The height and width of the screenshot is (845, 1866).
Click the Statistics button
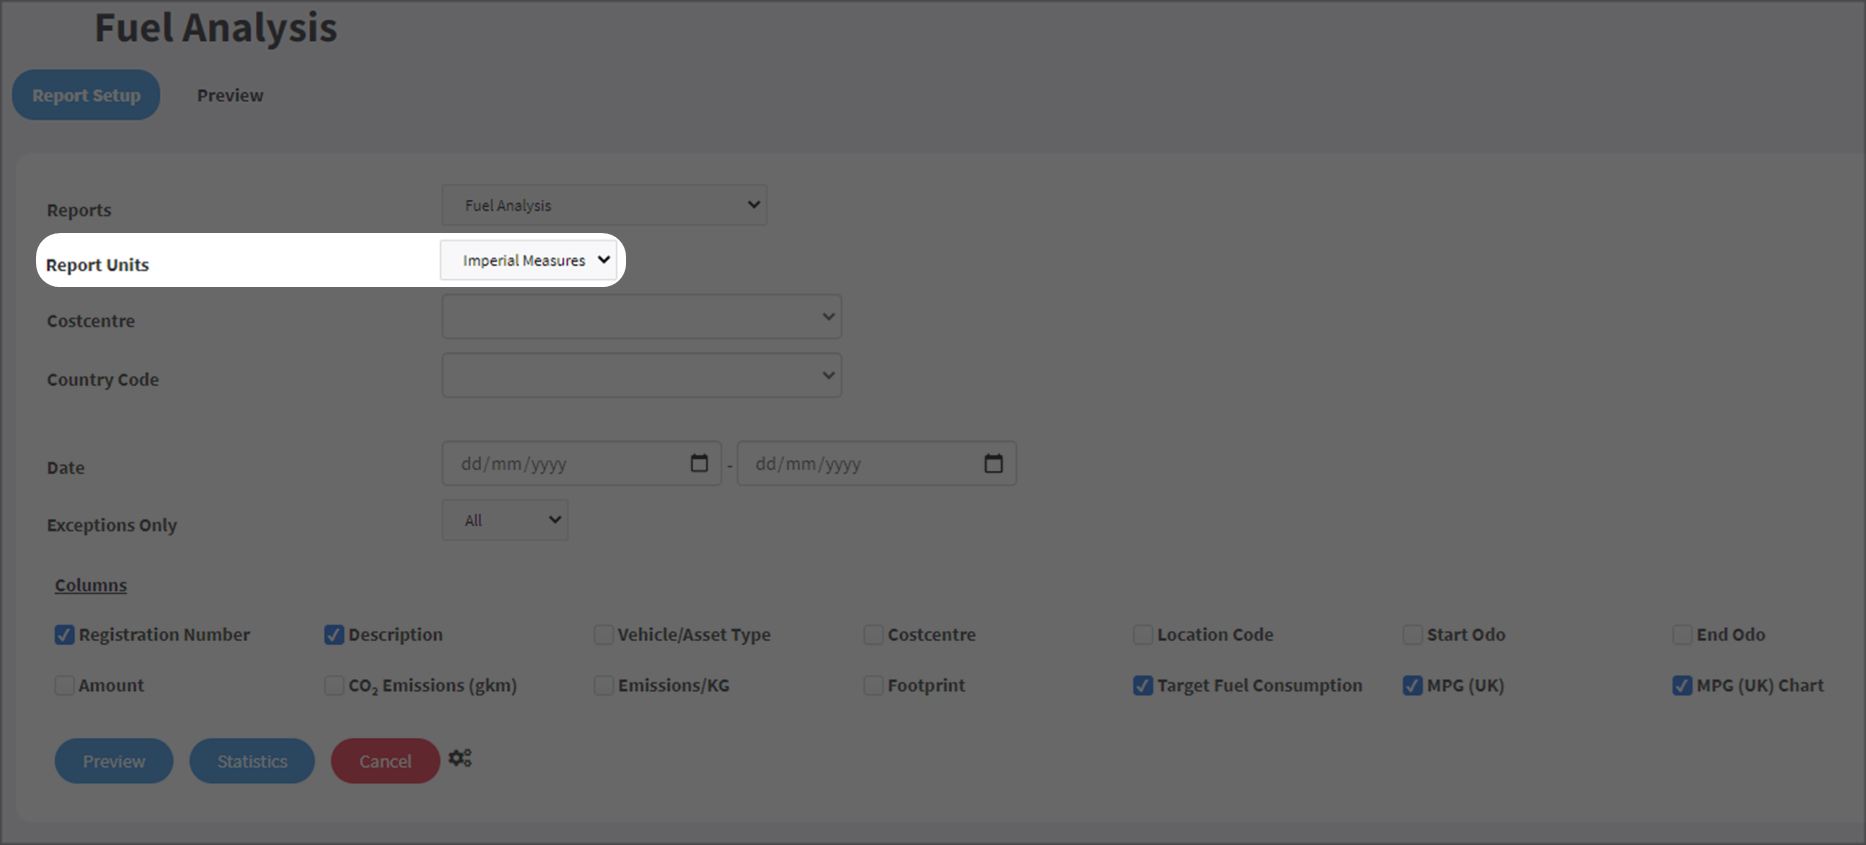click(x=252, y=761)
